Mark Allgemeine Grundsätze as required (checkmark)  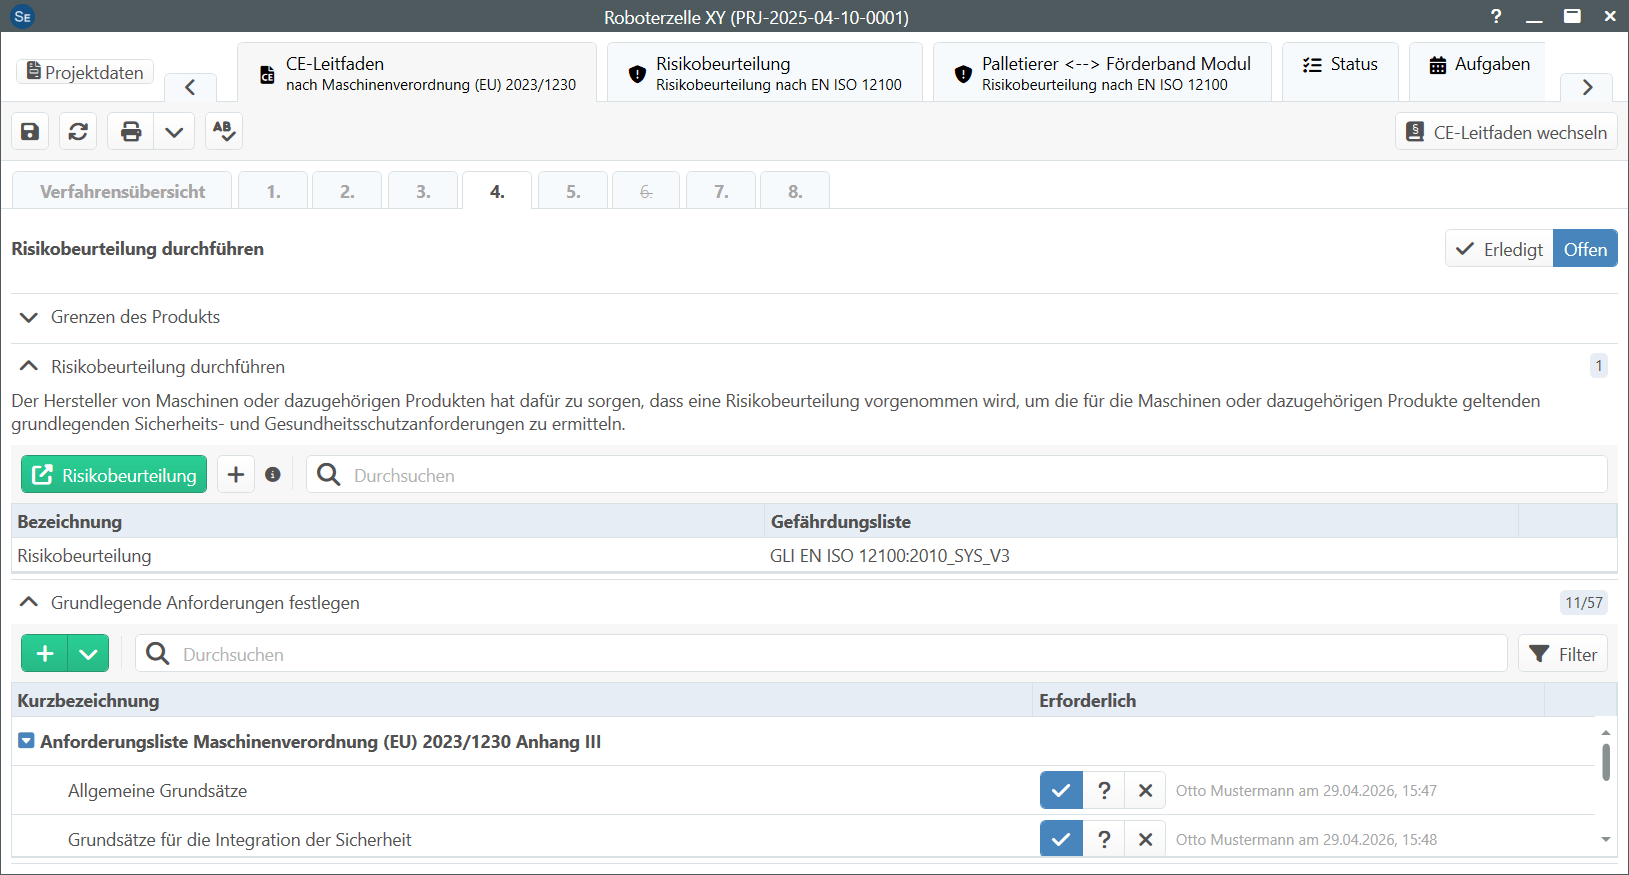(x=1061, y=790)
